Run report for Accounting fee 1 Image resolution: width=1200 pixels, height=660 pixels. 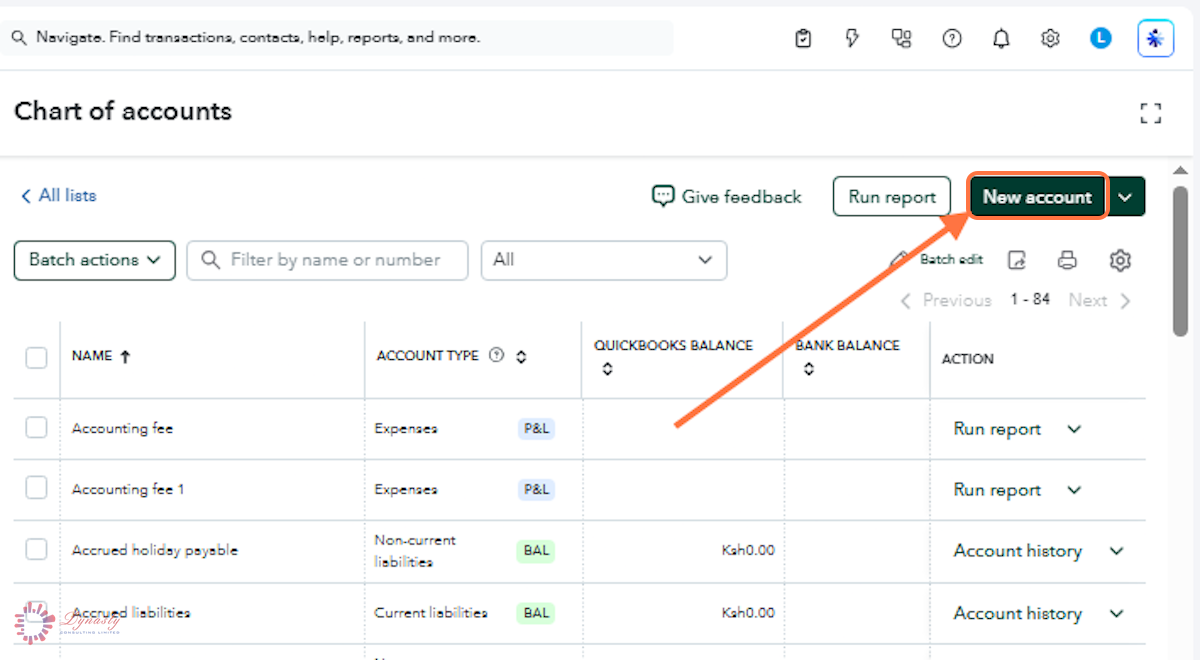pyautogui.click(x=997, y=490)
